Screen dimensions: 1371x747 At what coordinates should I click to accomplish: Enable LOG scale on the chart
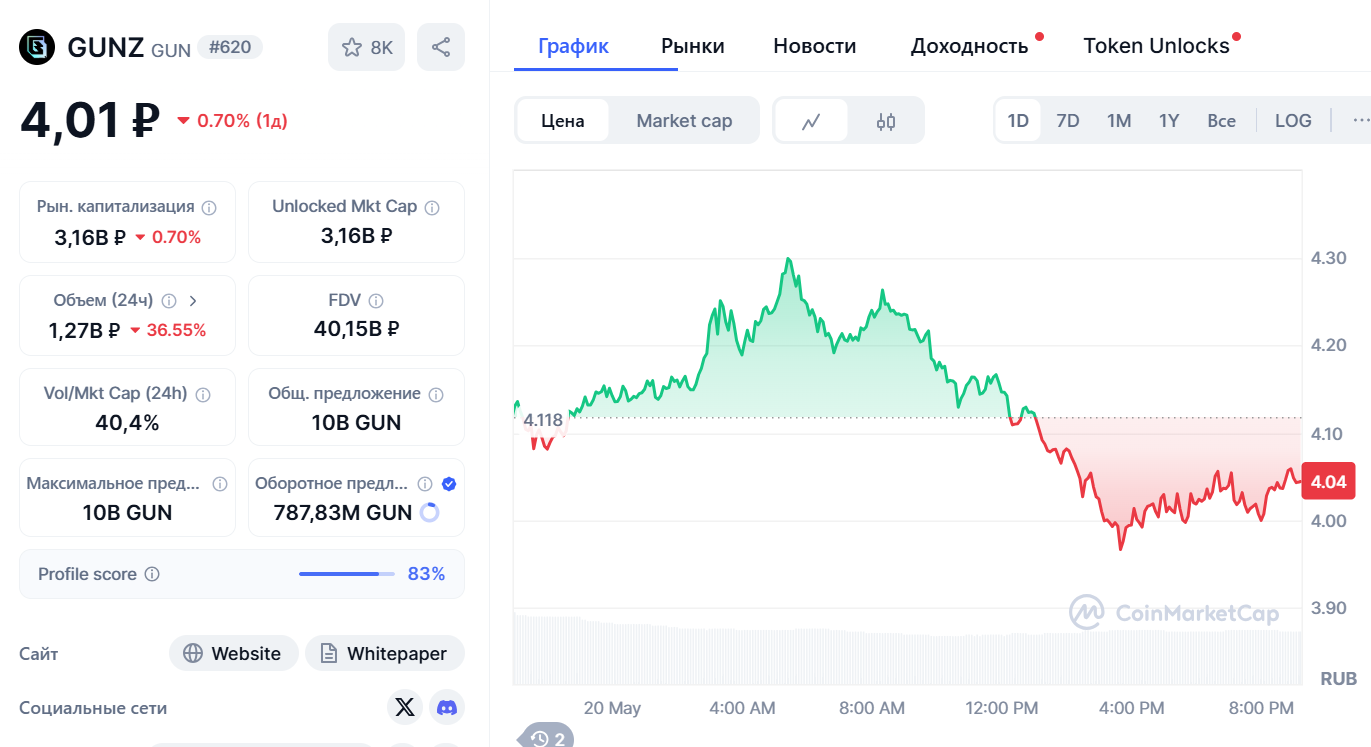point(1293,121)
